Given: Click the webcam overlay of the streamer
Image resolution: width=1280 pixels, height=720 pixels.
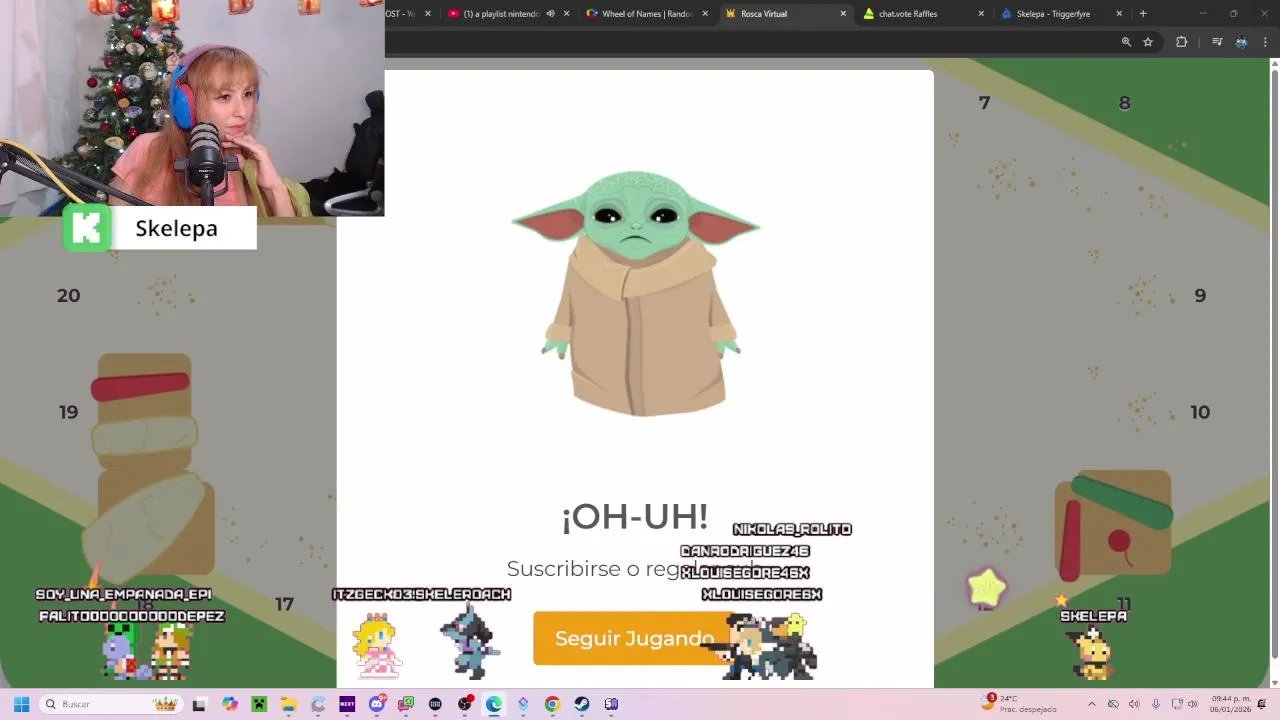Looking at the screenshot, I should point(192,107).
